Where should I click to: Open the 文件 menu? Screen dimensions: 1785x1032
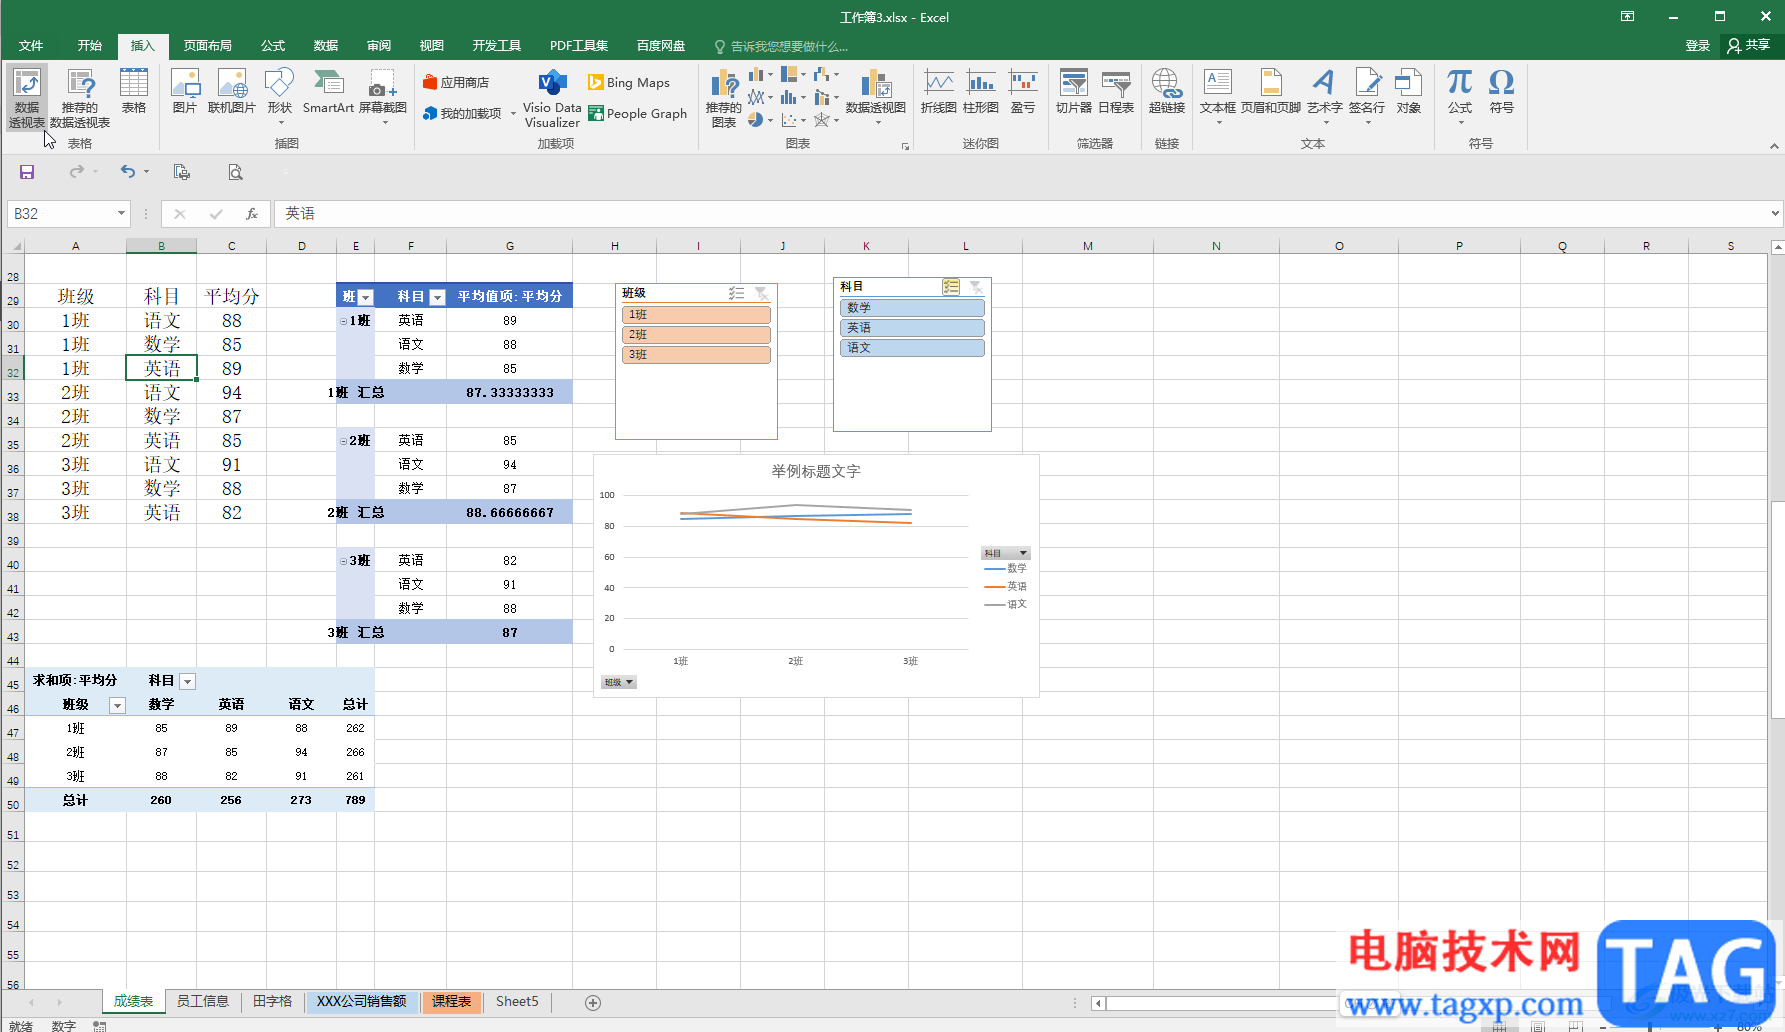pyautogui.click(x=31, y=46)
